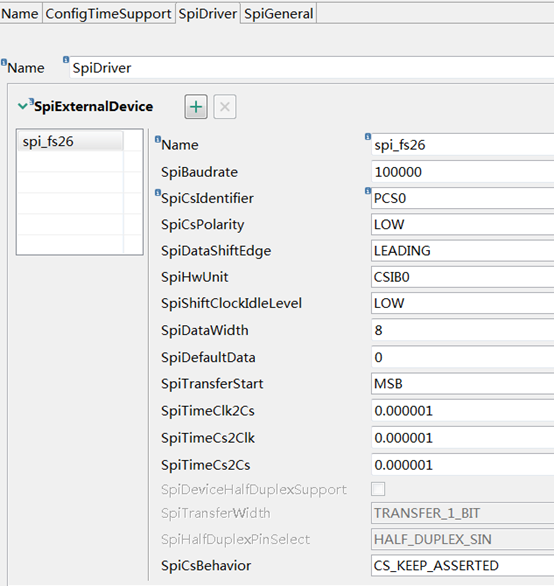This screenshot has width=554, height=586.
Task: Edit the SpiTimeCs2Clk value
Action: coord(463,438)
